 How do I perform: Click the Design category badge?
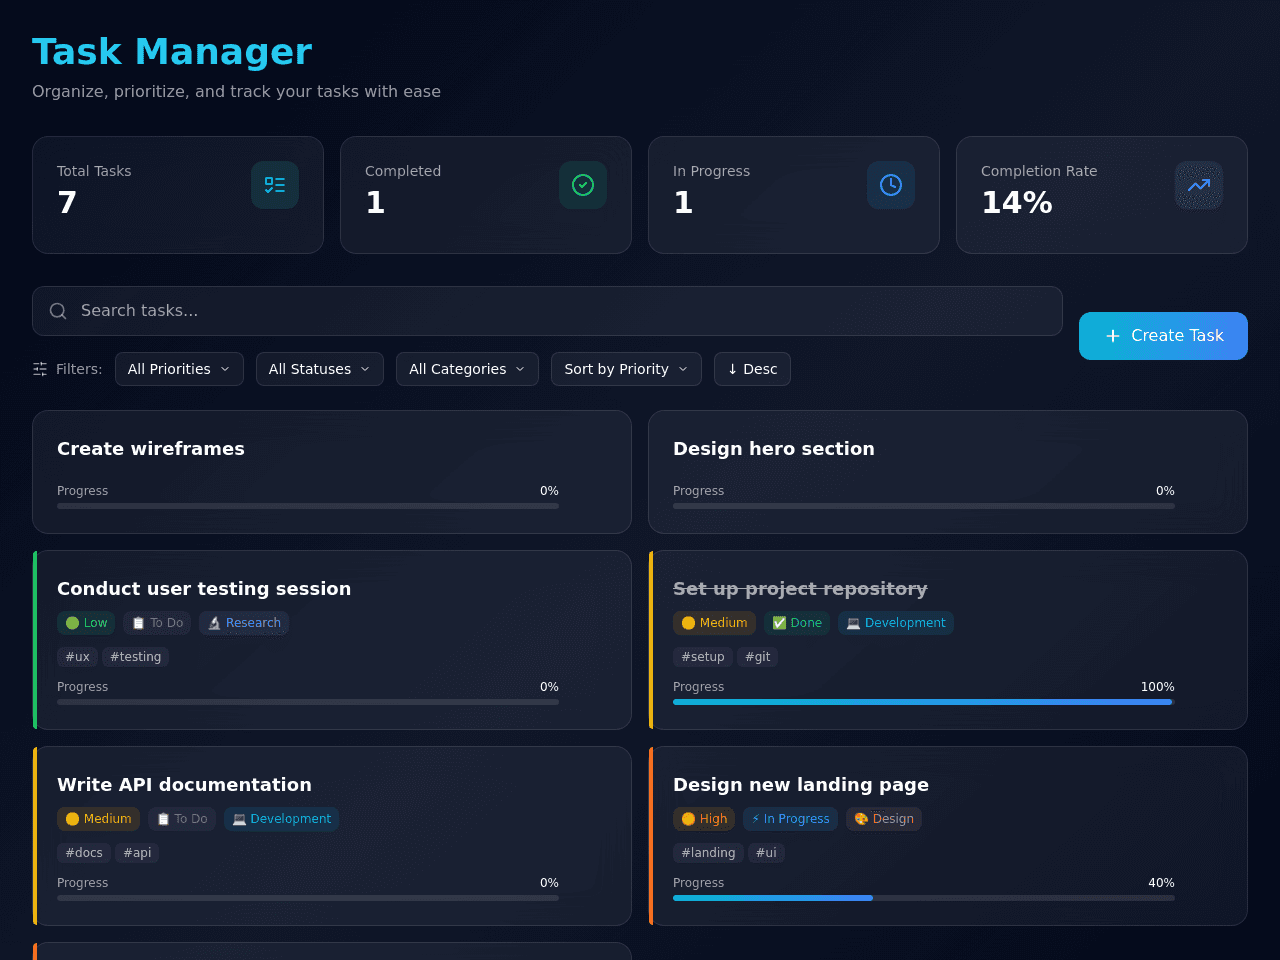coord(884,819)
